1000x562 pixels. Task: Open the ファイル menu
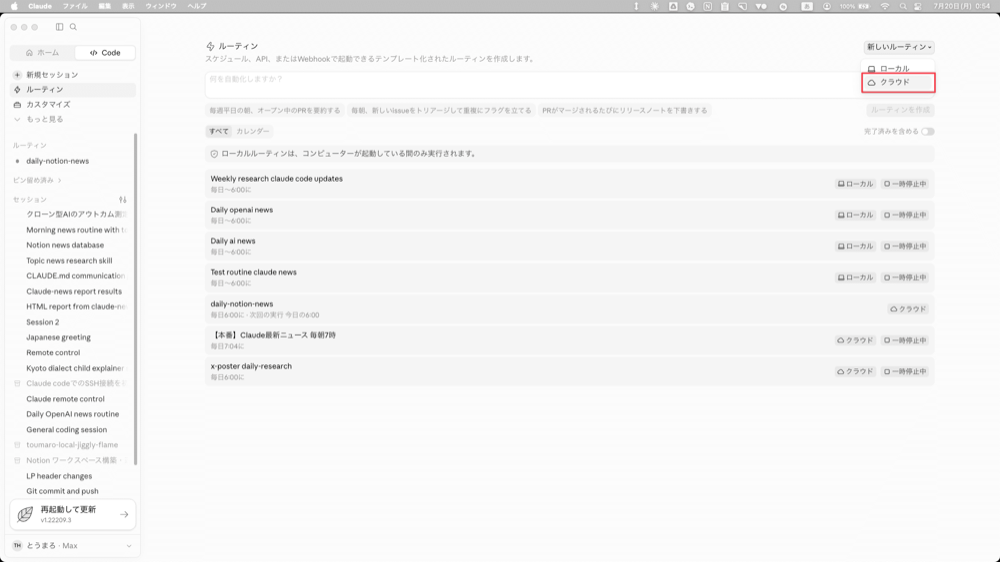(75, 6)
